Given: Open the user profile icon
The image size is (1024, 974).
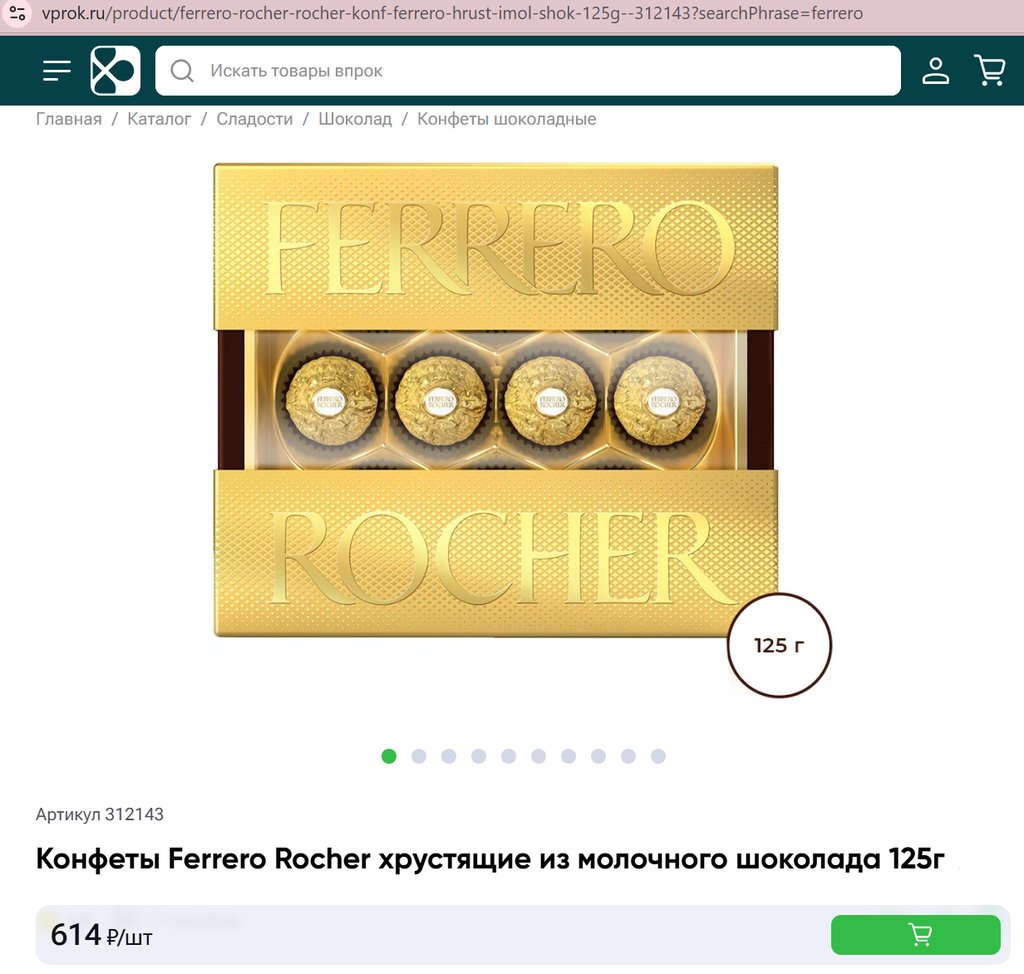Looking at the screenshot, I should [x=935, y=71].
